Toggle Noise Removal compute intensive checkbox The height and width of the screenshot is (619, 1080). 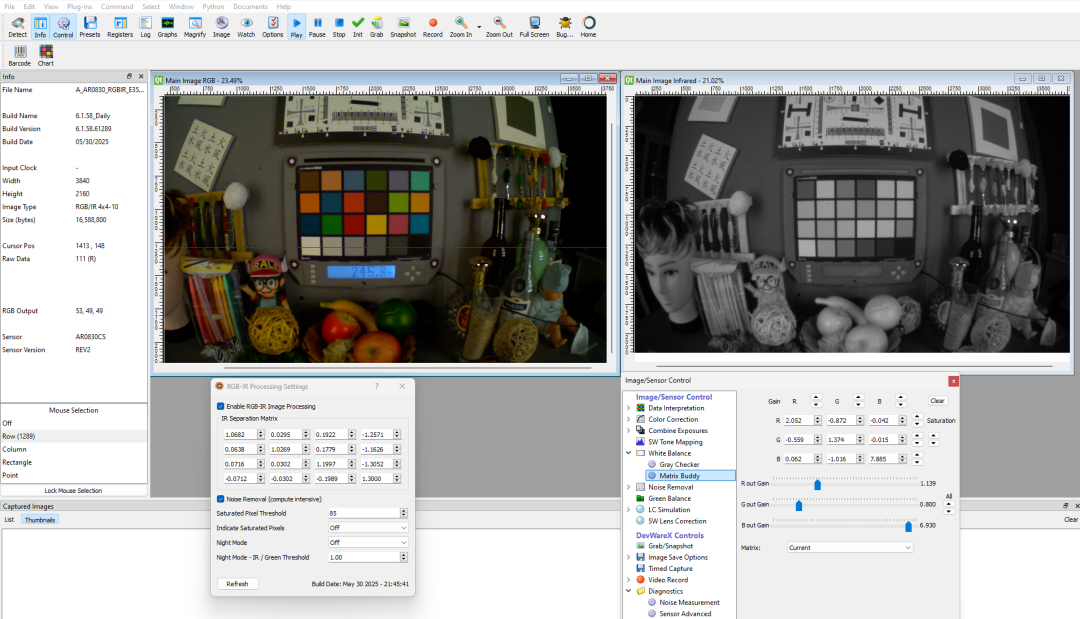[221, 499]
